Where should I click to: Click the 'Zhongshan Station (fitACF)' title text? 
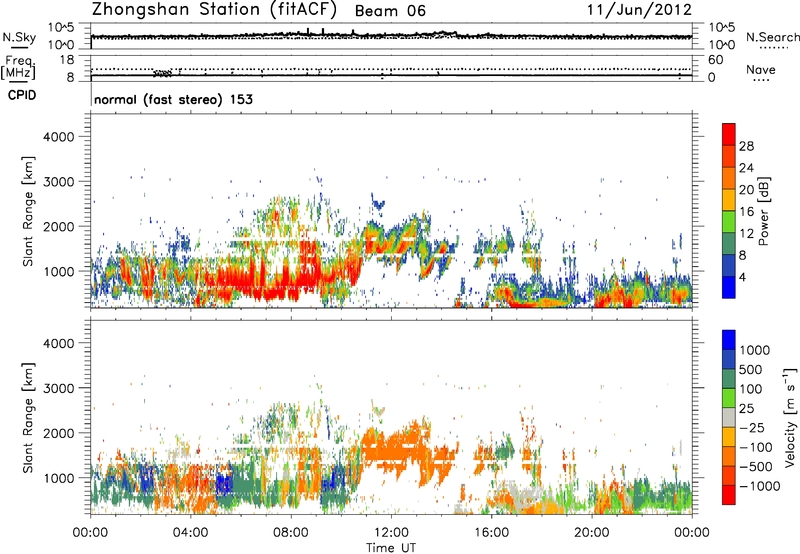214,10
